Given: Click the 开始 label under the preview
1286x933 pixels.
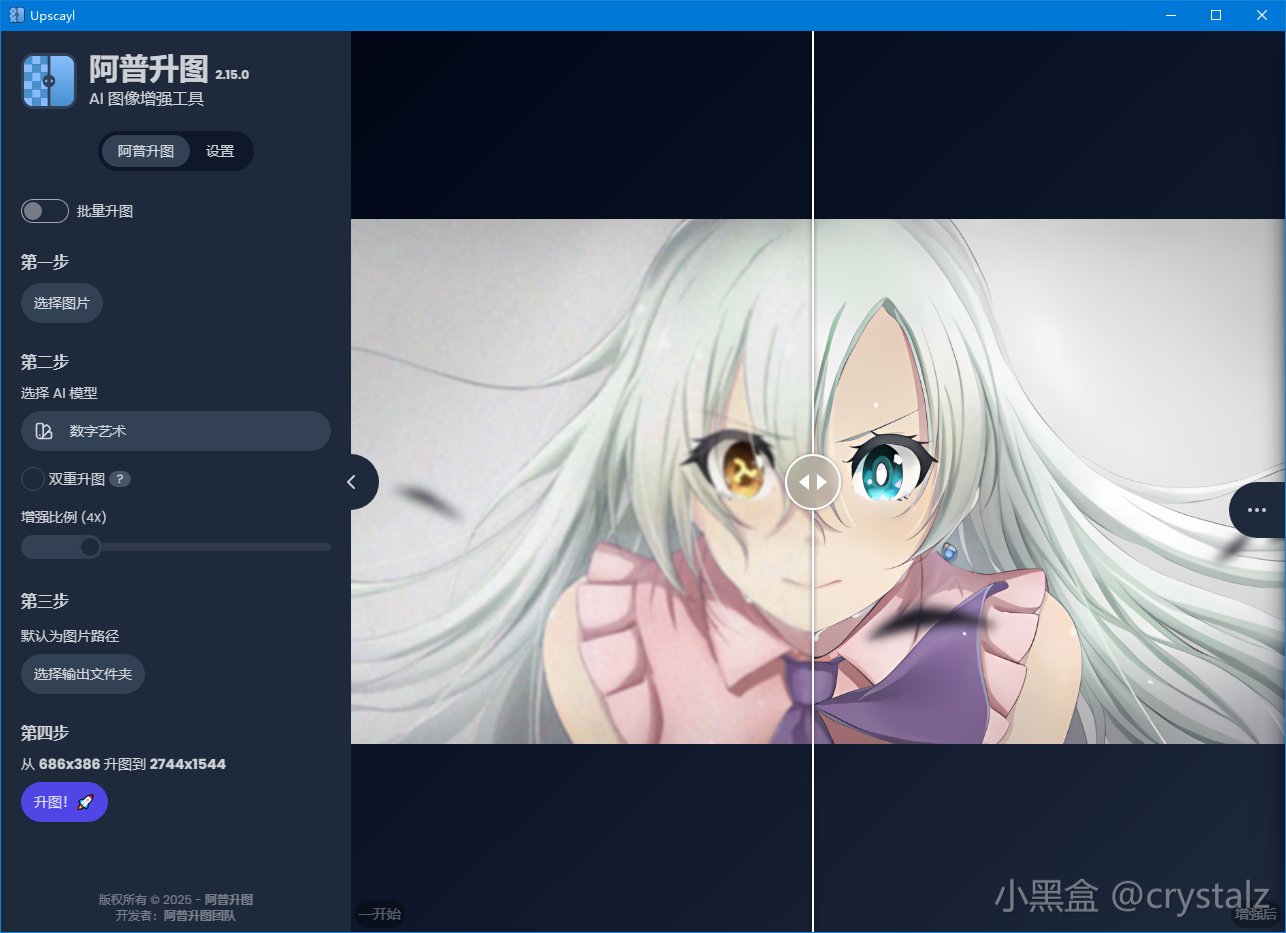Looking at the screenshot, I should pos(380,913).
